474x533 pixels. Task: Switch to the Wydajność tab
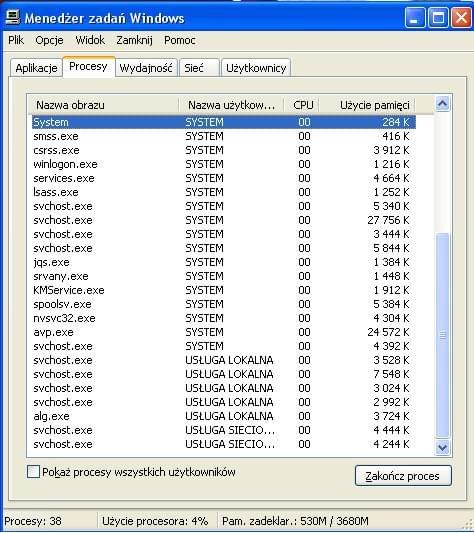coord(146,68)
